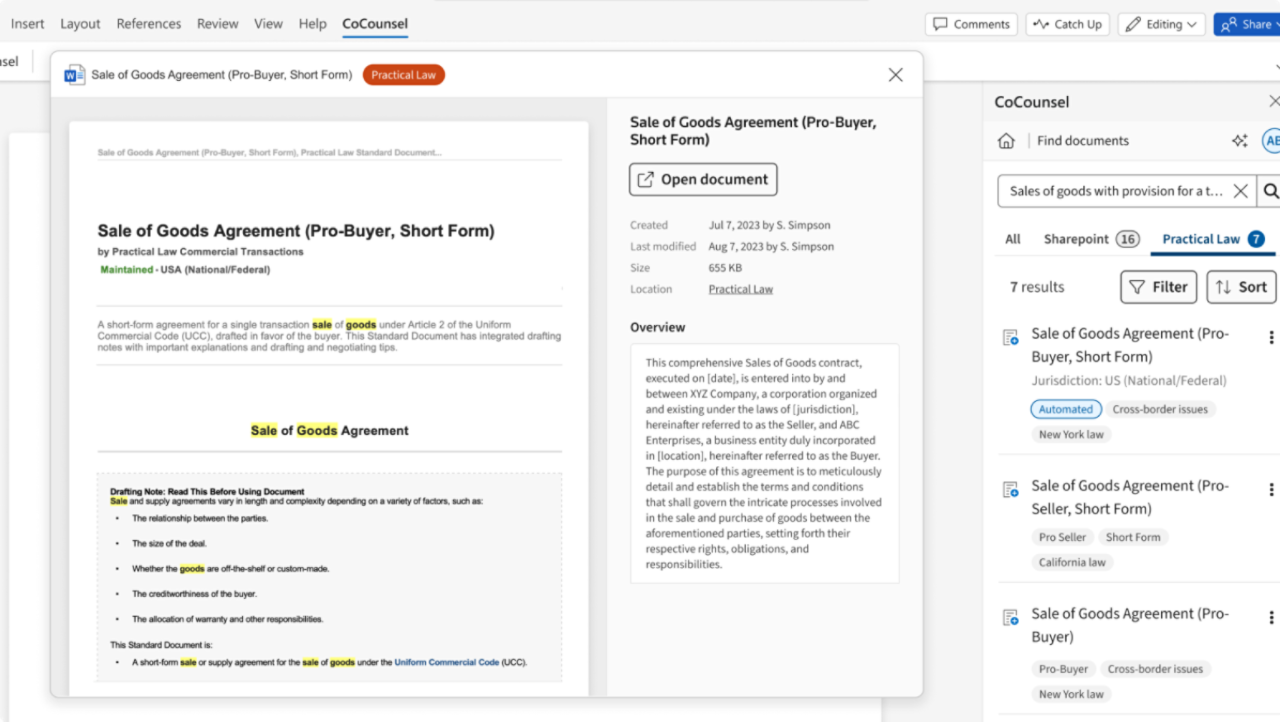Click the New York law tag under first result
This screenshot has height=722, width=1280.
click(x=1071, y=435)
